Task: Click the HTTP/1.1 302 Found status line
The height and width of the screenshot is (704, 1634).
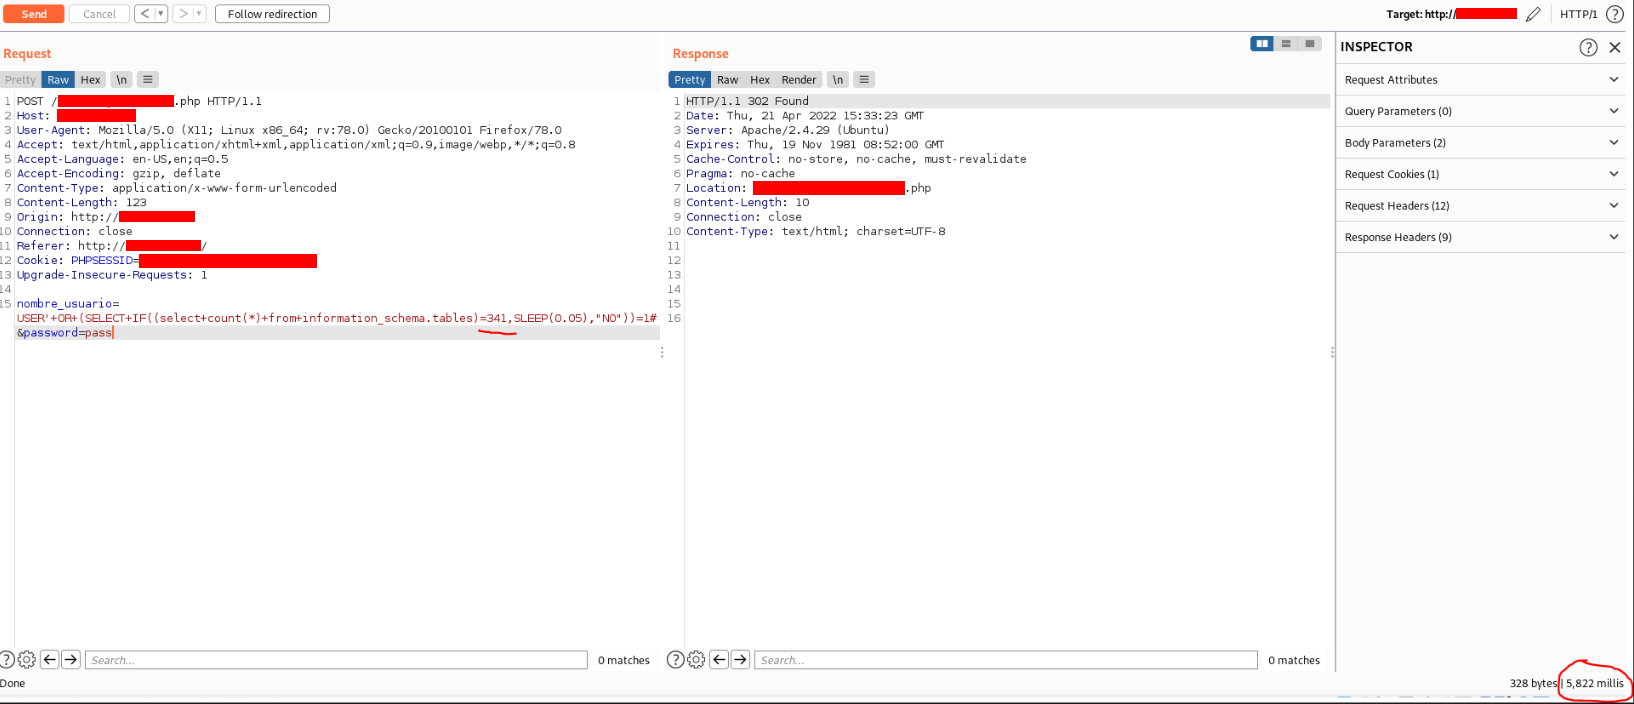Action: (x=747, y=101)
